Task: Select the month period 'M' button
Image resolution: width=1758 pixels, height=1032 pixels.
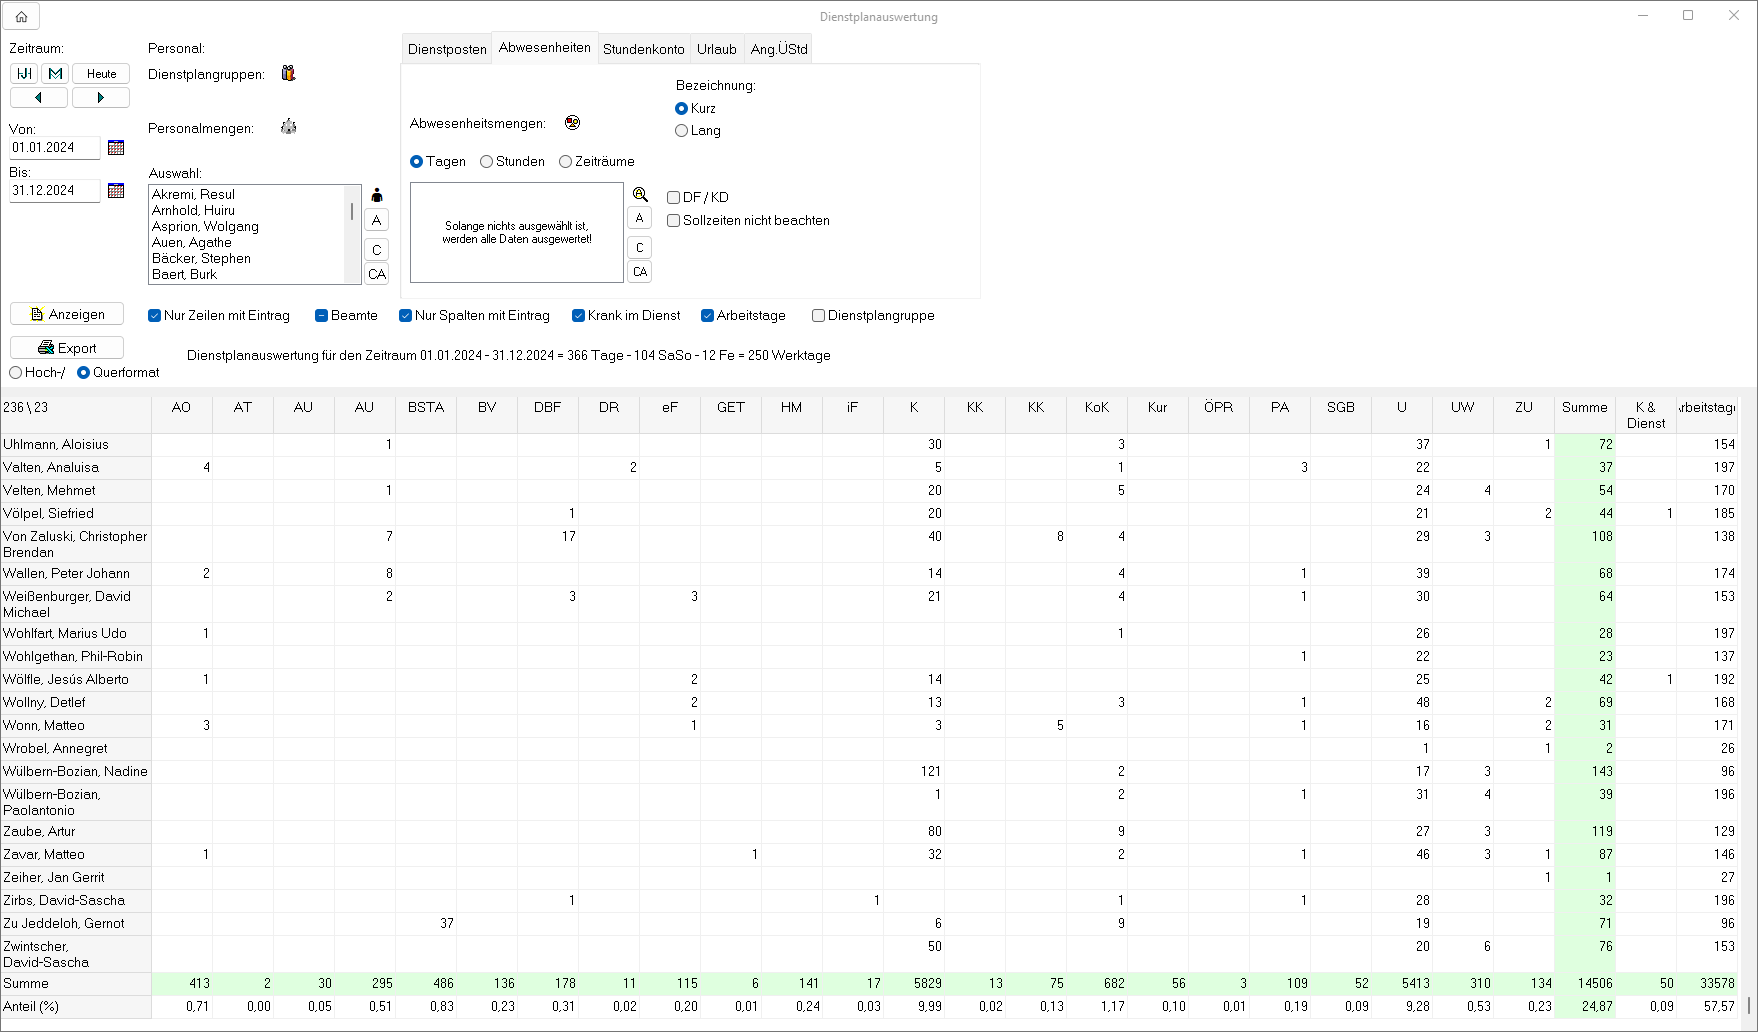Action: [55, 74]
